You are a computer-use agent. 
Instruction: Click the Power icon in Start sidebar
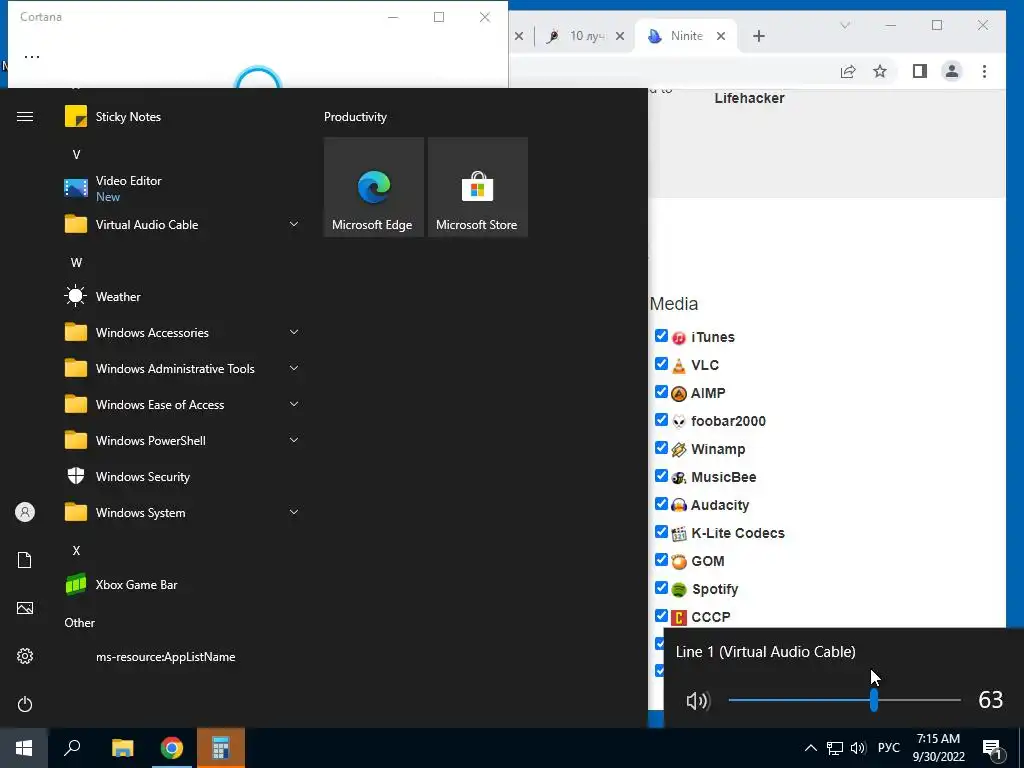coord(25,704)
